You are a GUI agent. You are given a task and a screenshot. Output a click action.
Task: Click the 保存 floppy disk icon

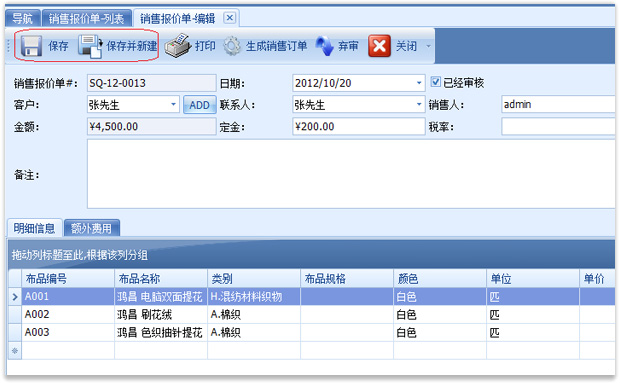(31, 46)
